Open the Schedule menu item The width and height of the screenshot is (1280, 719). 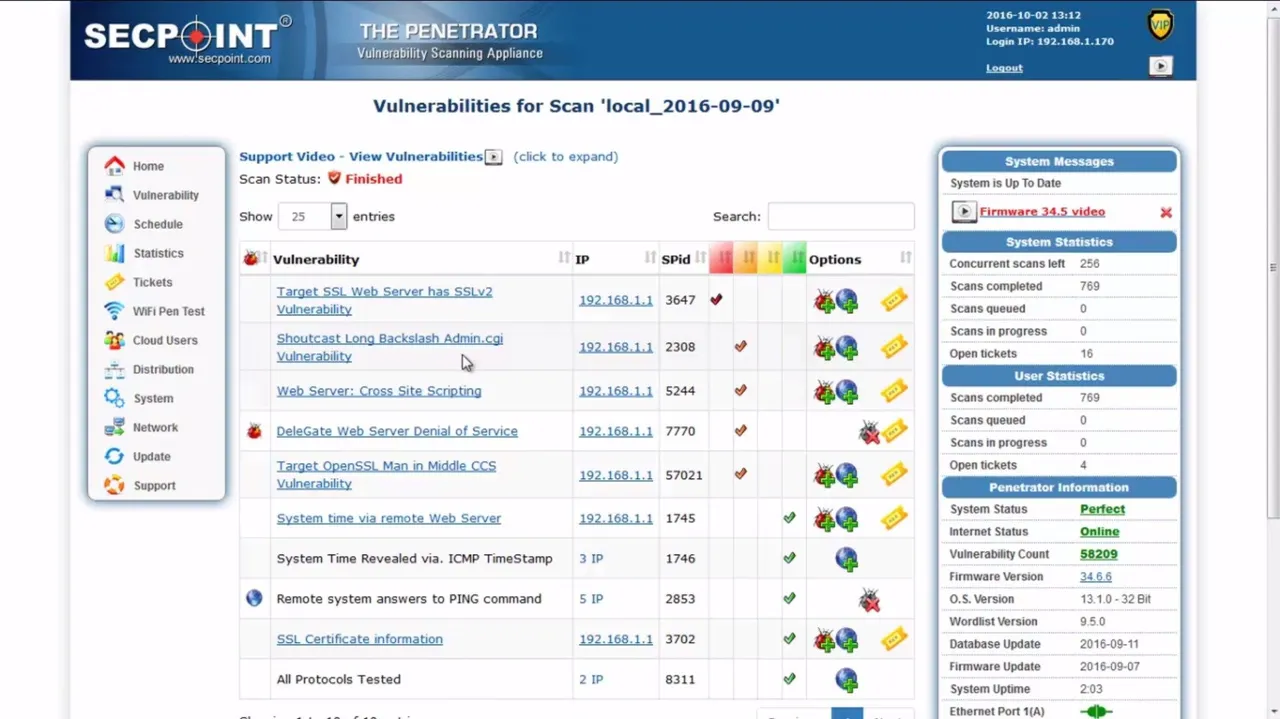pyautogui.click(x=158, y=224)
